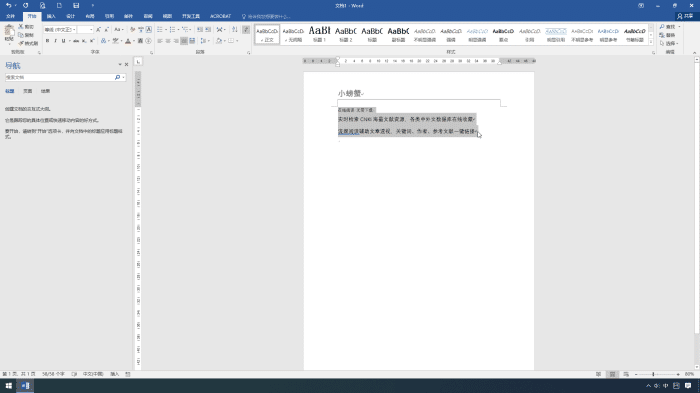Click Decrease indent icon

click(200, 29)
